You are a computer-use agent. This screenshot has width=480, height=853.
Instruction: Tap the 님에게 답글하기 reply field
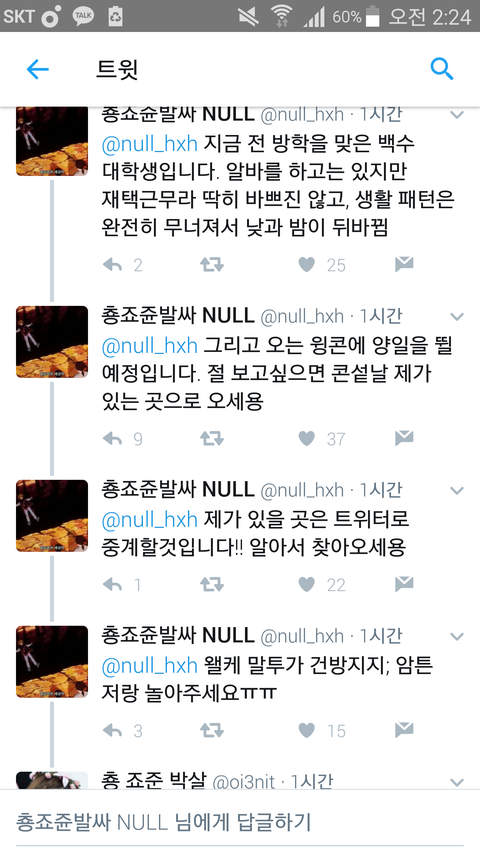[x=240, y=821]
